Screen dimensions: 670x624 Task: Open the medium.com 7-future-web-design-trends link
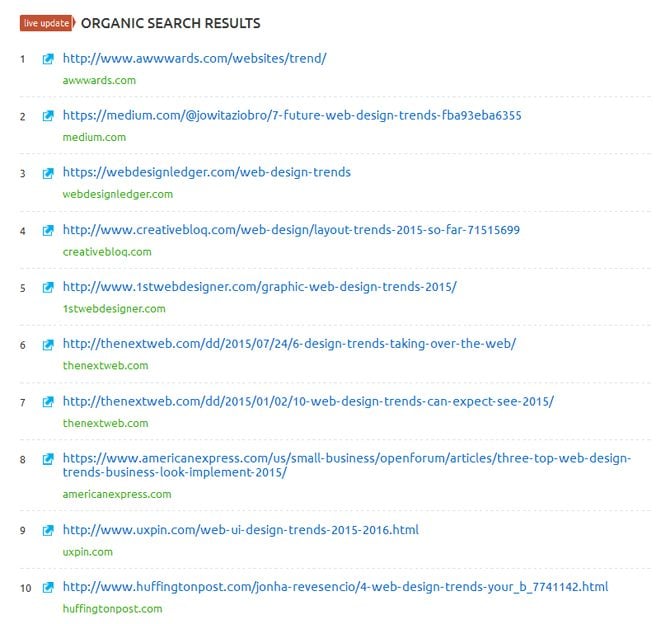[x=292, y=116]
